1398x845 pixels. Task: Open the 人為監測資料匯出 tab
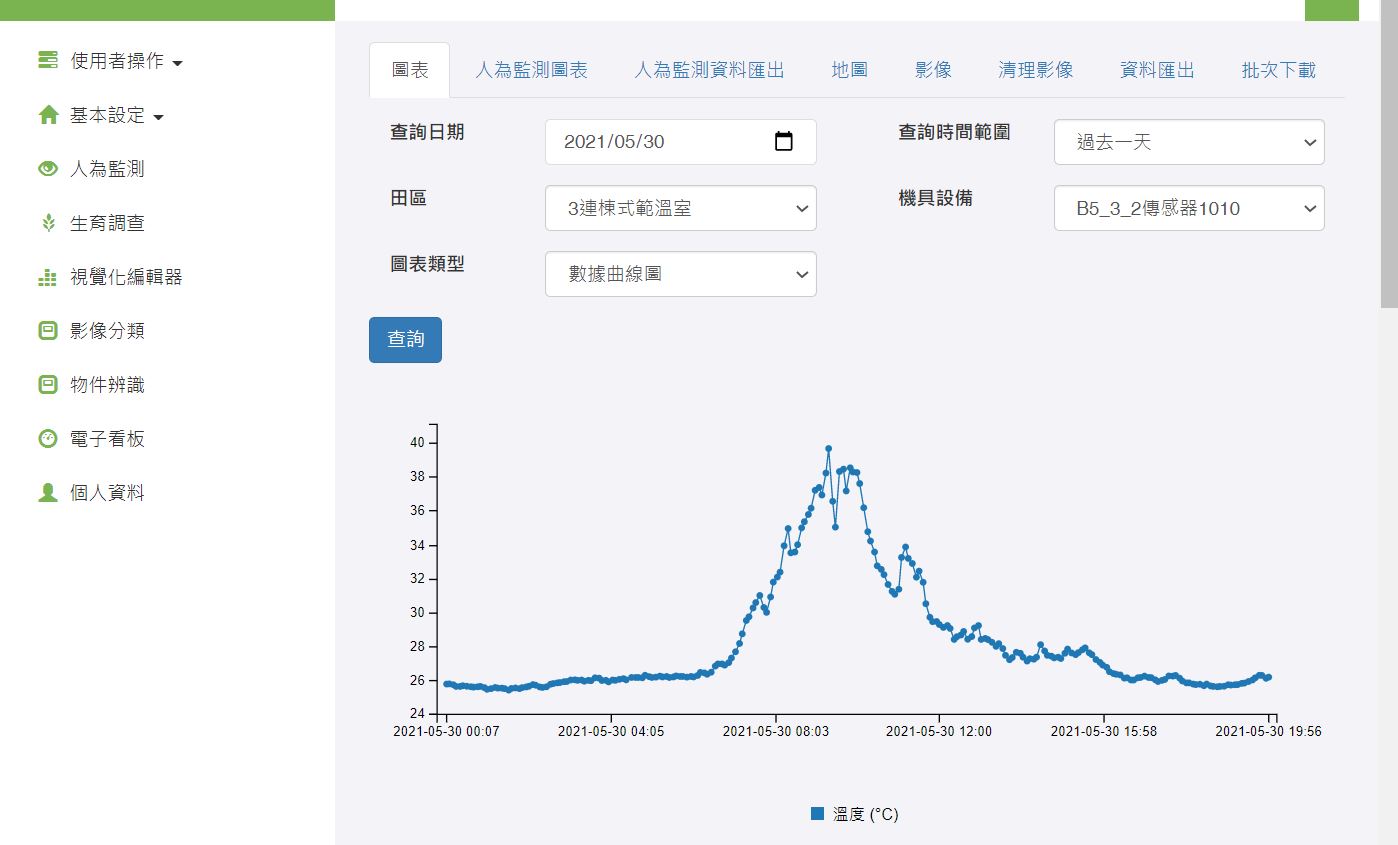click(x=709, y=69)
